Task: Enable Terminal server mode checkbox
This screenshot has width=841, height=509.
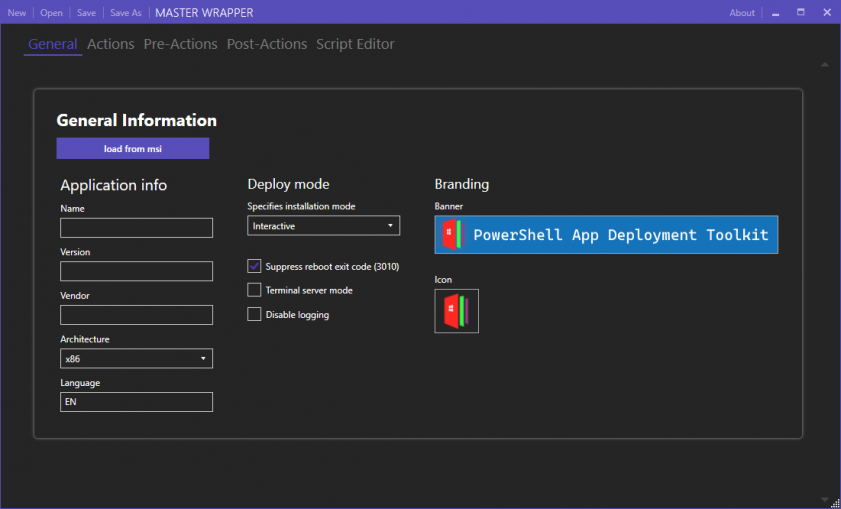Action: click(254, 290)
